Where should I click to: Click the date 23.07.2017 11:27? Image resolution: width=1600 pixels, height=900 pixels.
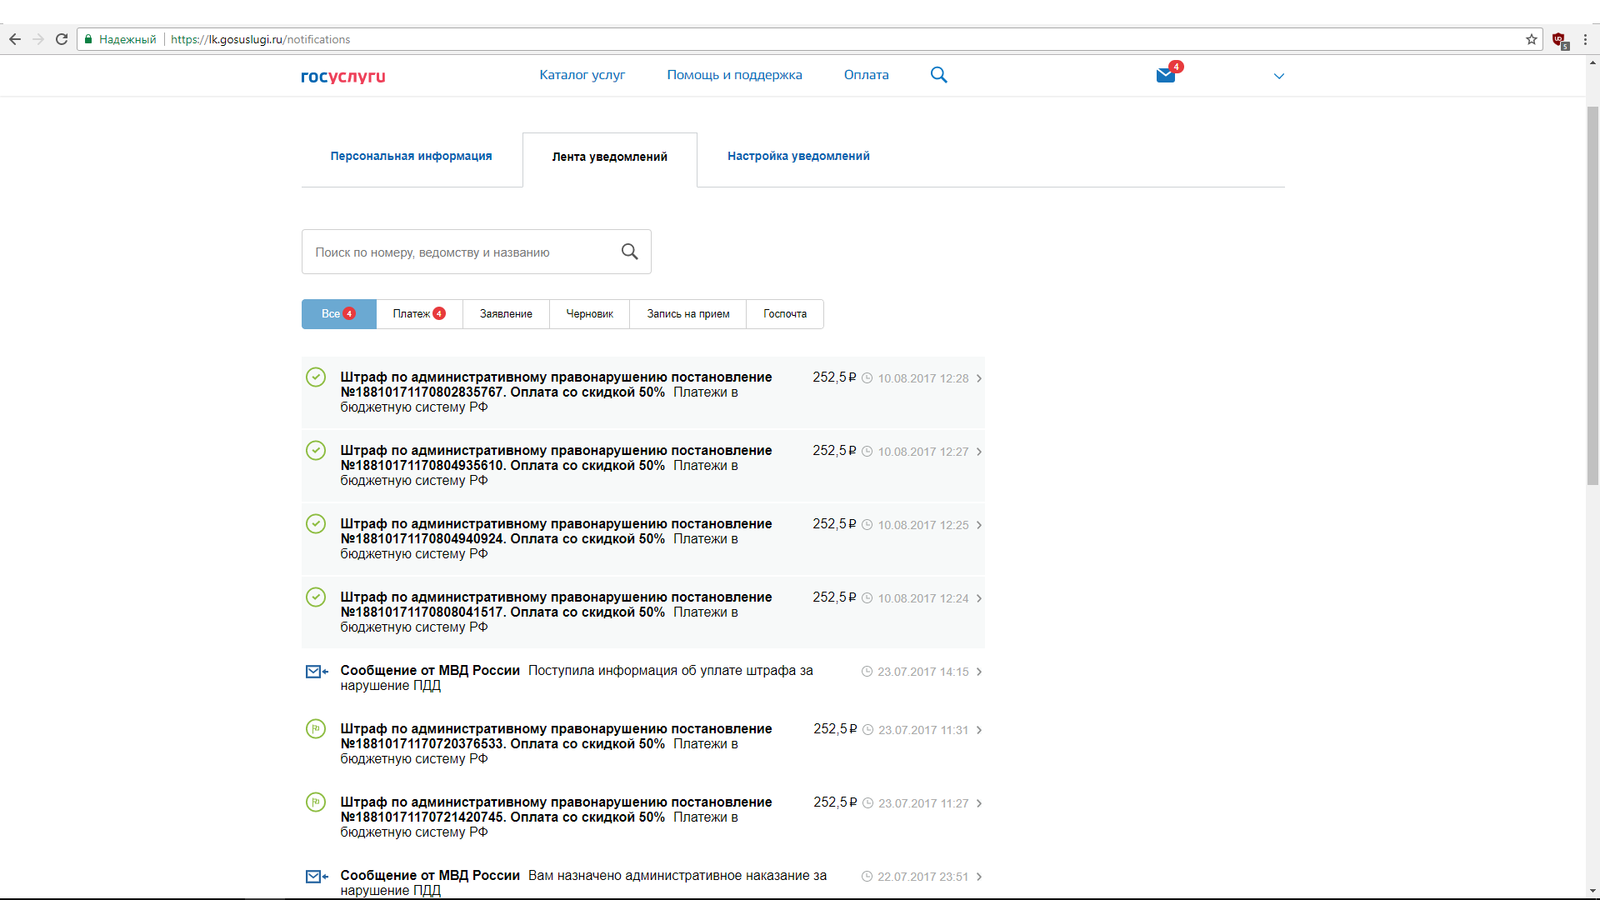[923, 803]
